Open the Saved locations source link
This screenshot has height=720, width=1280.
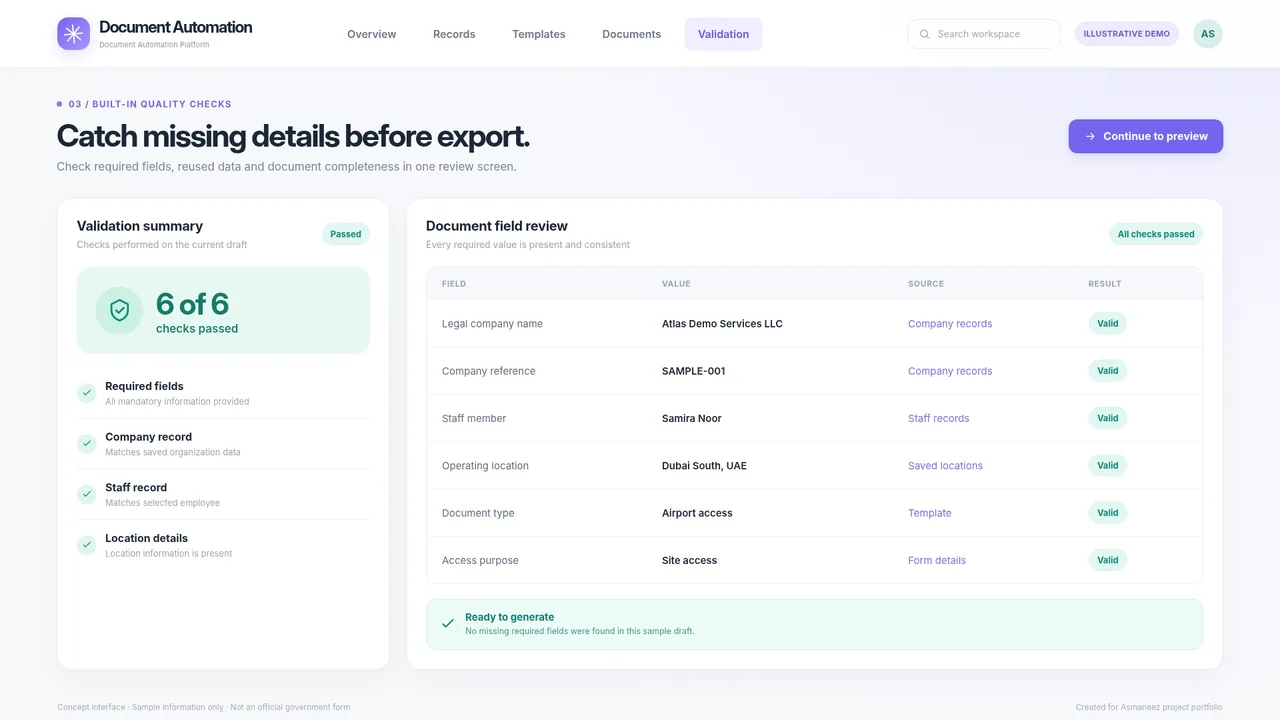[946, 466]
